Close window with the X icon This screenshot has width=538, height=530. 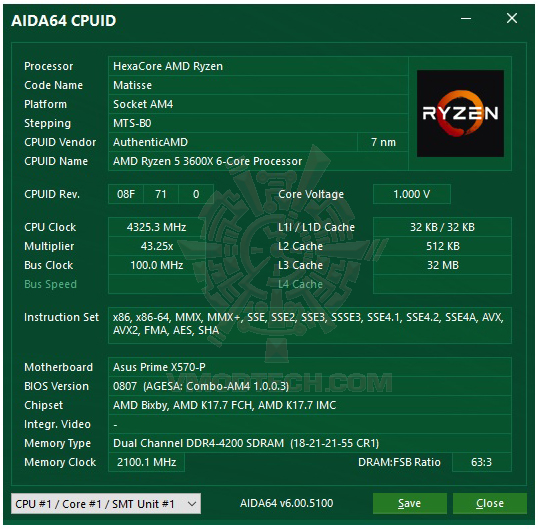pyautogui.click(x=512, y=18)
